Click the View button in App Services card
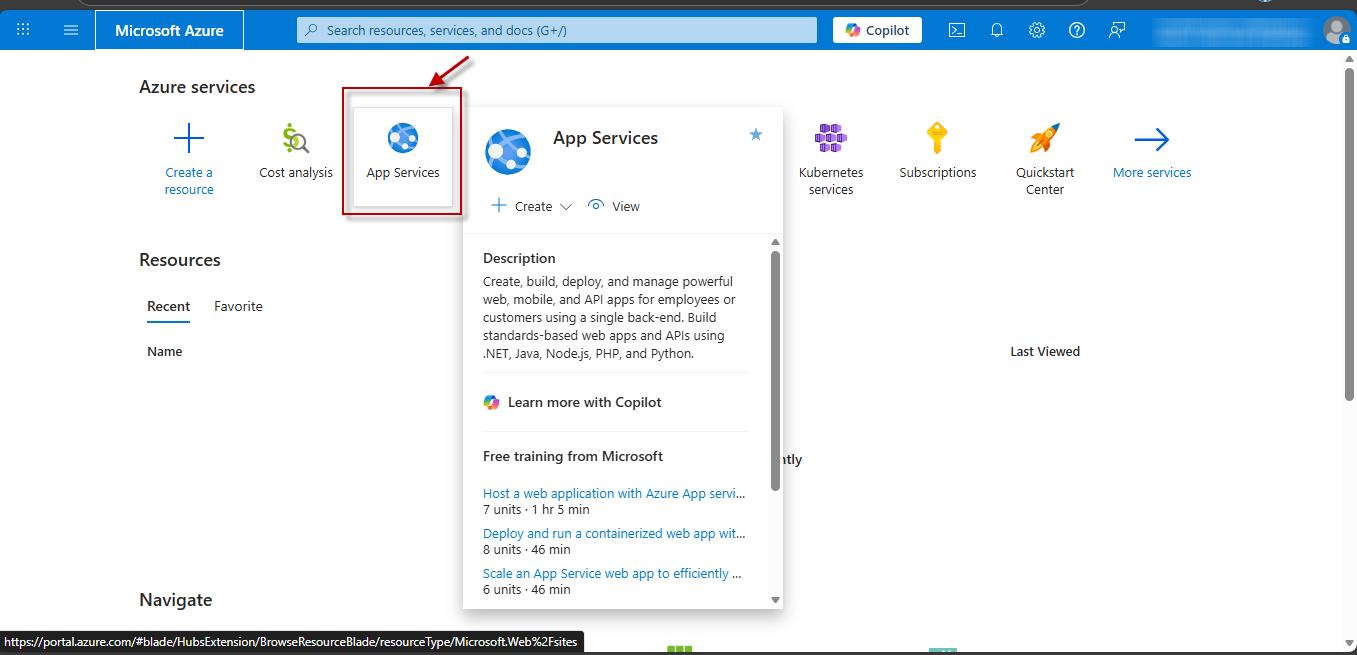This screenshot has height=655, width=1357. click(x=614, y=206)
